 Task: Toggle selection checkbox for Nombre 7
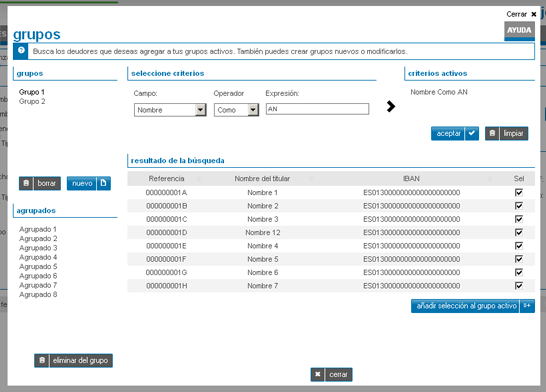(x=519, y=285)
